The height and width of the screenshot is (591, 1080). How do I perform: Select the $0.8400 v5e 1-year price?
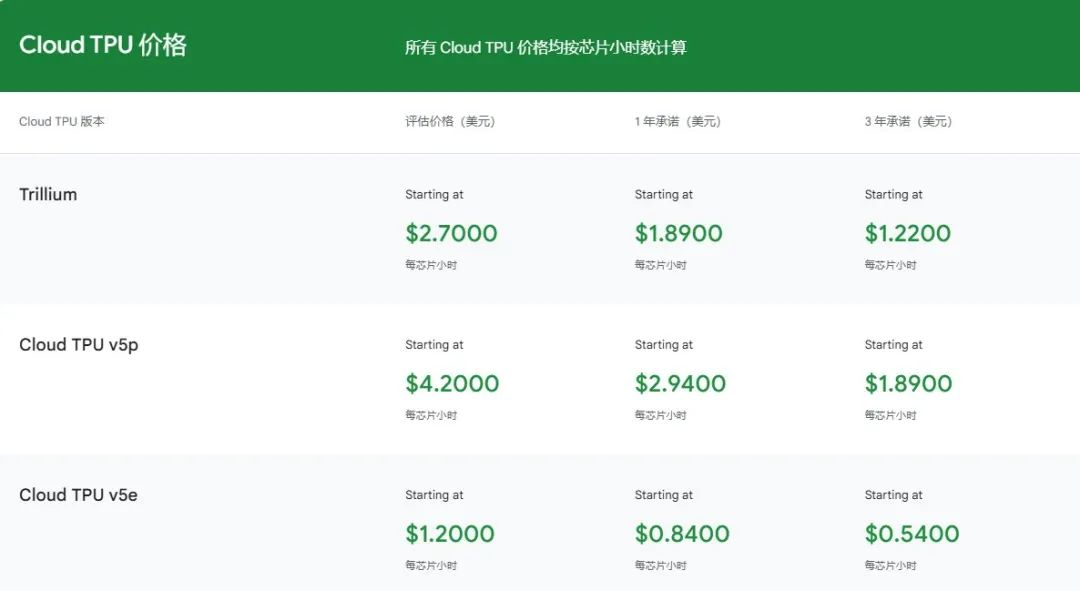pyautogui.click(x=682, y=534)
